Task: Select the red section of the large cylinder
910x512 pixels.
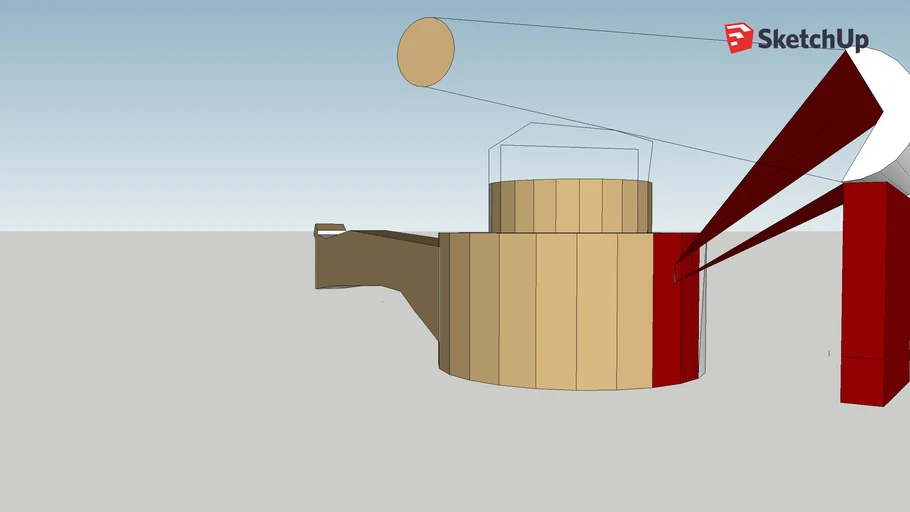Action: [668, 320]
